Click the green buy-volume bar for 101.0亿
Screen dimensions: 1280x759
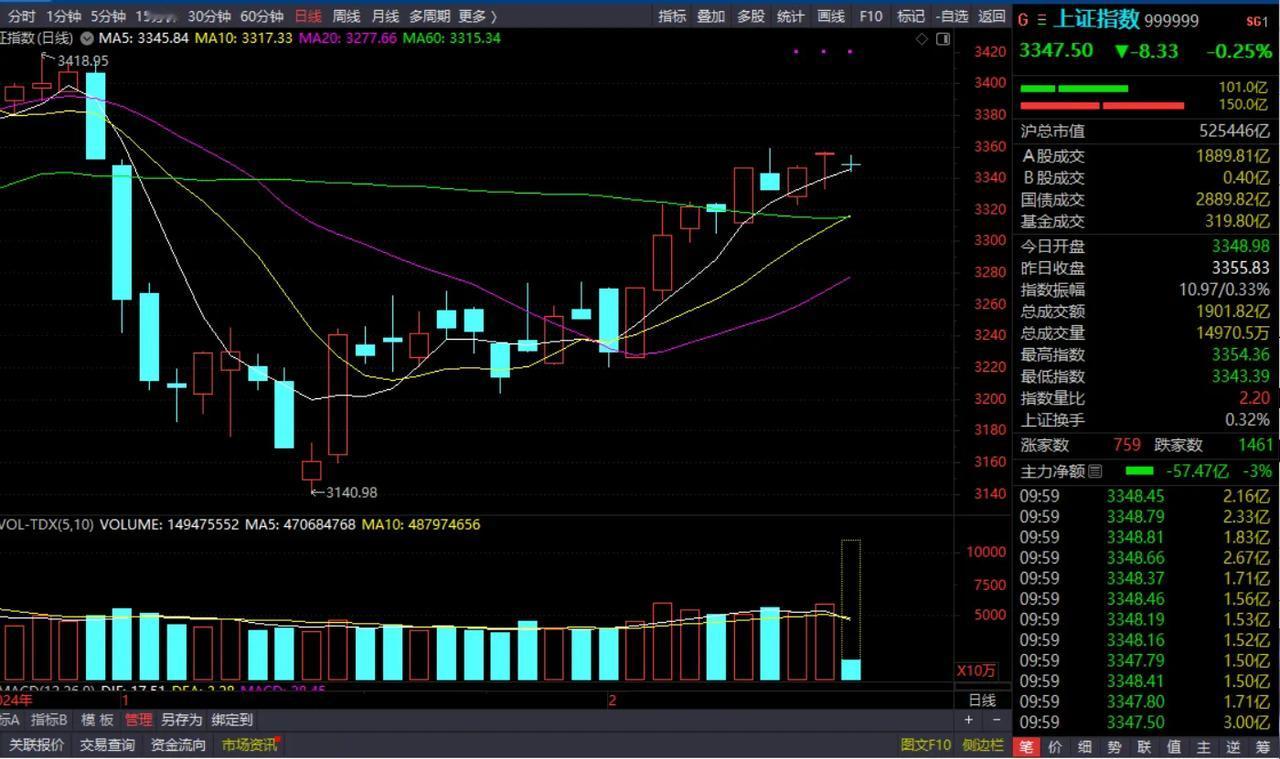(1074, 89)
